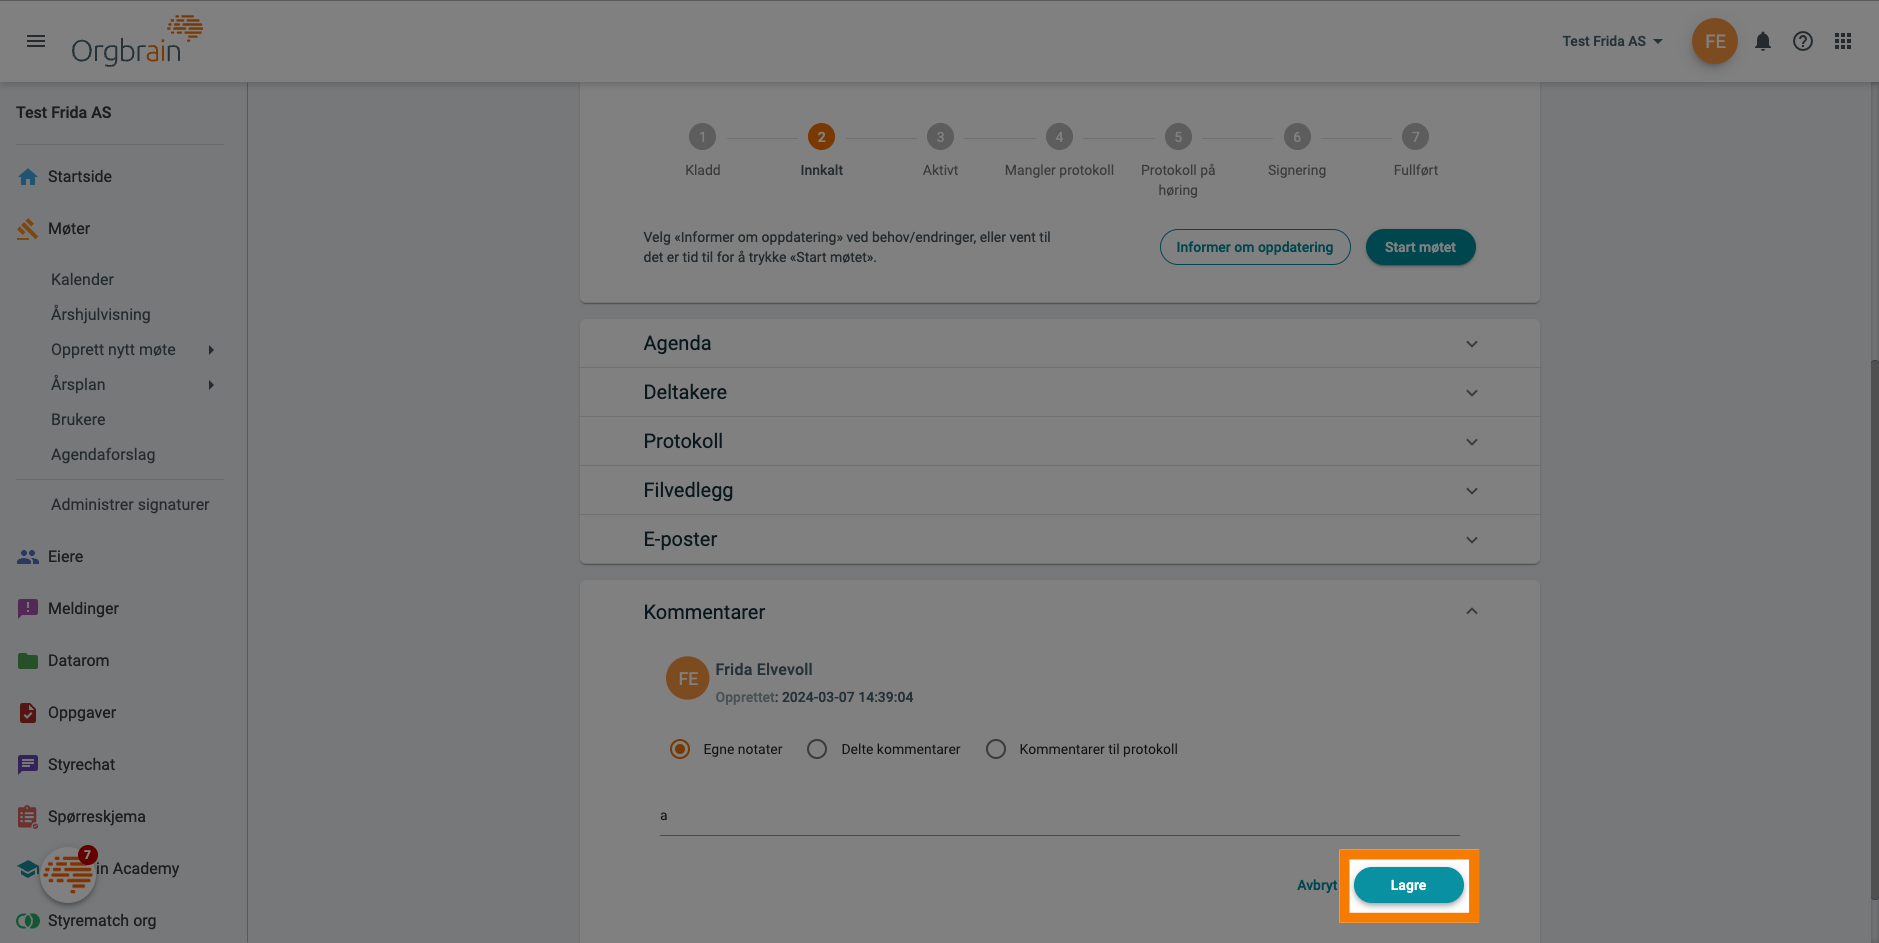The height and width of the screenshot is (943, 1879).
Task: Click the Eiere people icon
Action: (28, 557)
